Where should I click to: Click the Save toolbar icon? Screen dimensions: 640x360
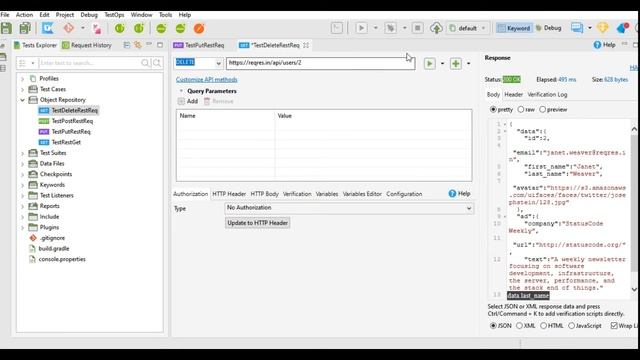[6, 28]
